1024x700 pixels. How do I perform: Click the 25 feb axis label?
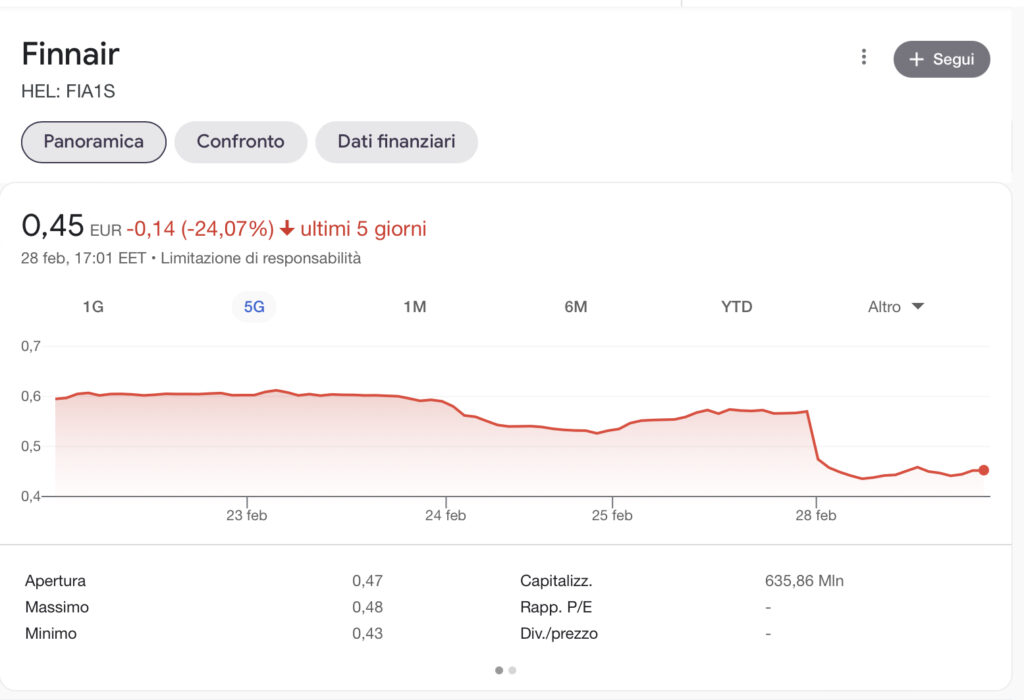(x=612, y=515)
